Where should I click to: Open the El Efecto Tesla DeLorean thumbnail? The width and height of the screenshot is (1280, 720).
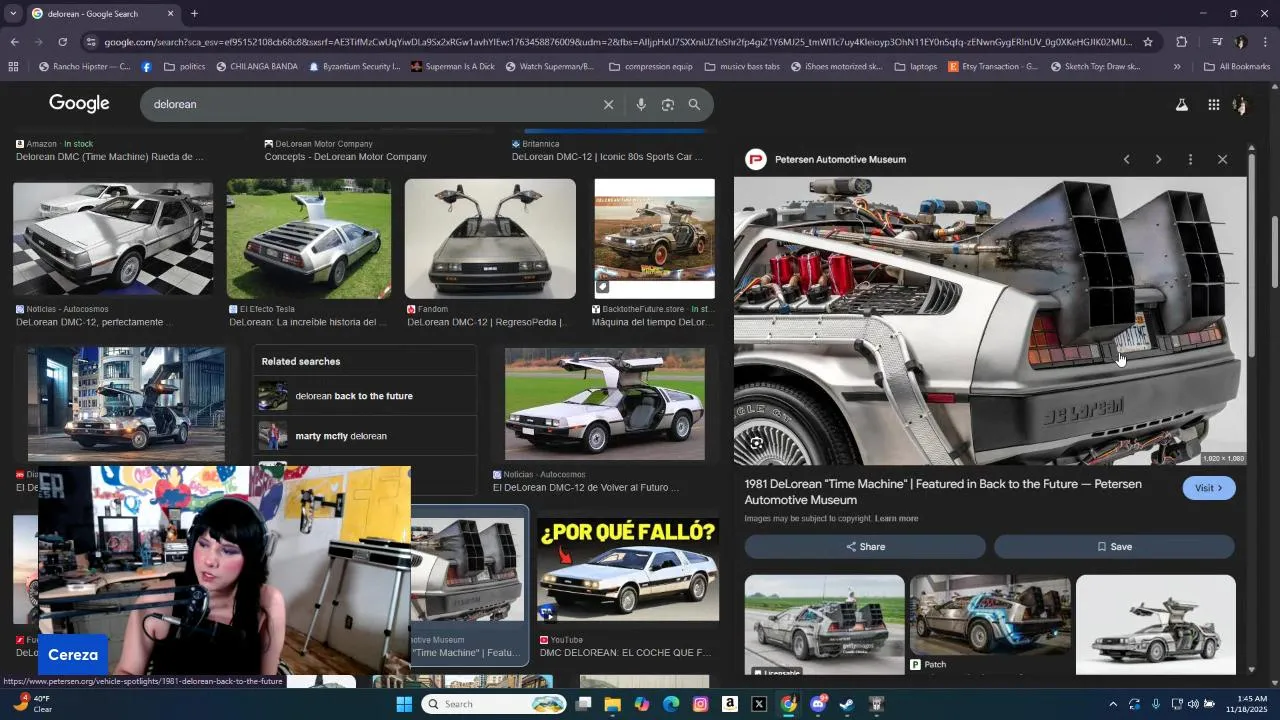309,239
